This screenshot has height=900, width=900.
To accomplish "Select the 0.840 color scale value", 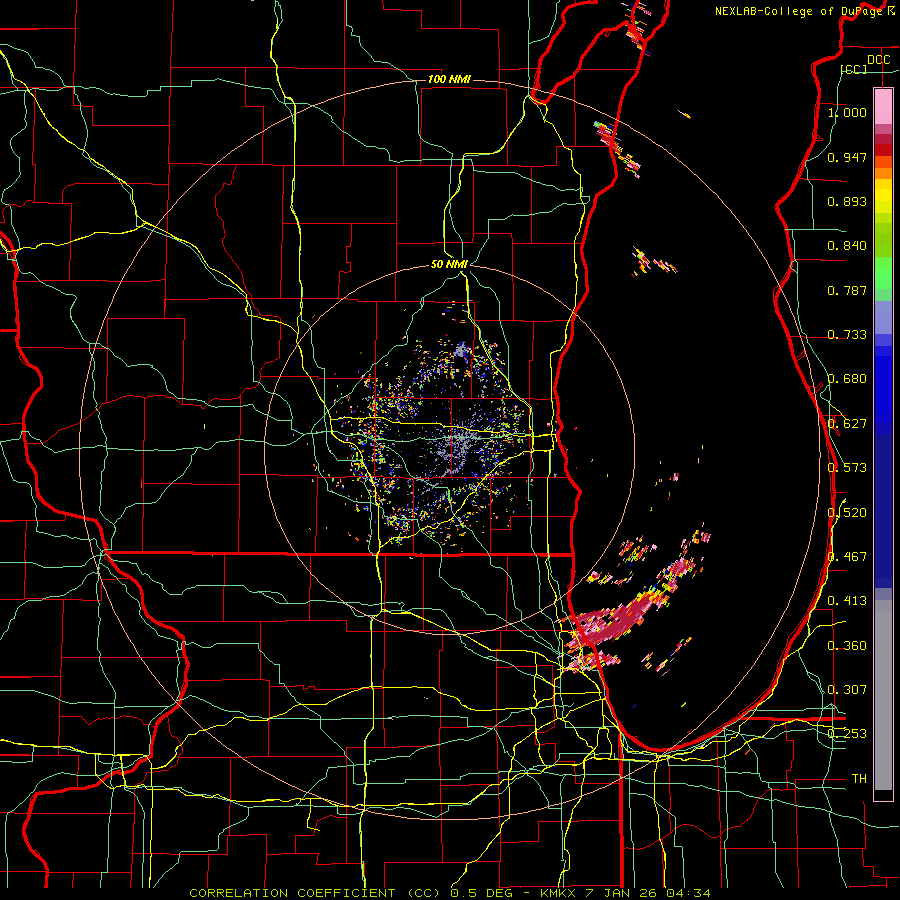I will click(847, 246).
